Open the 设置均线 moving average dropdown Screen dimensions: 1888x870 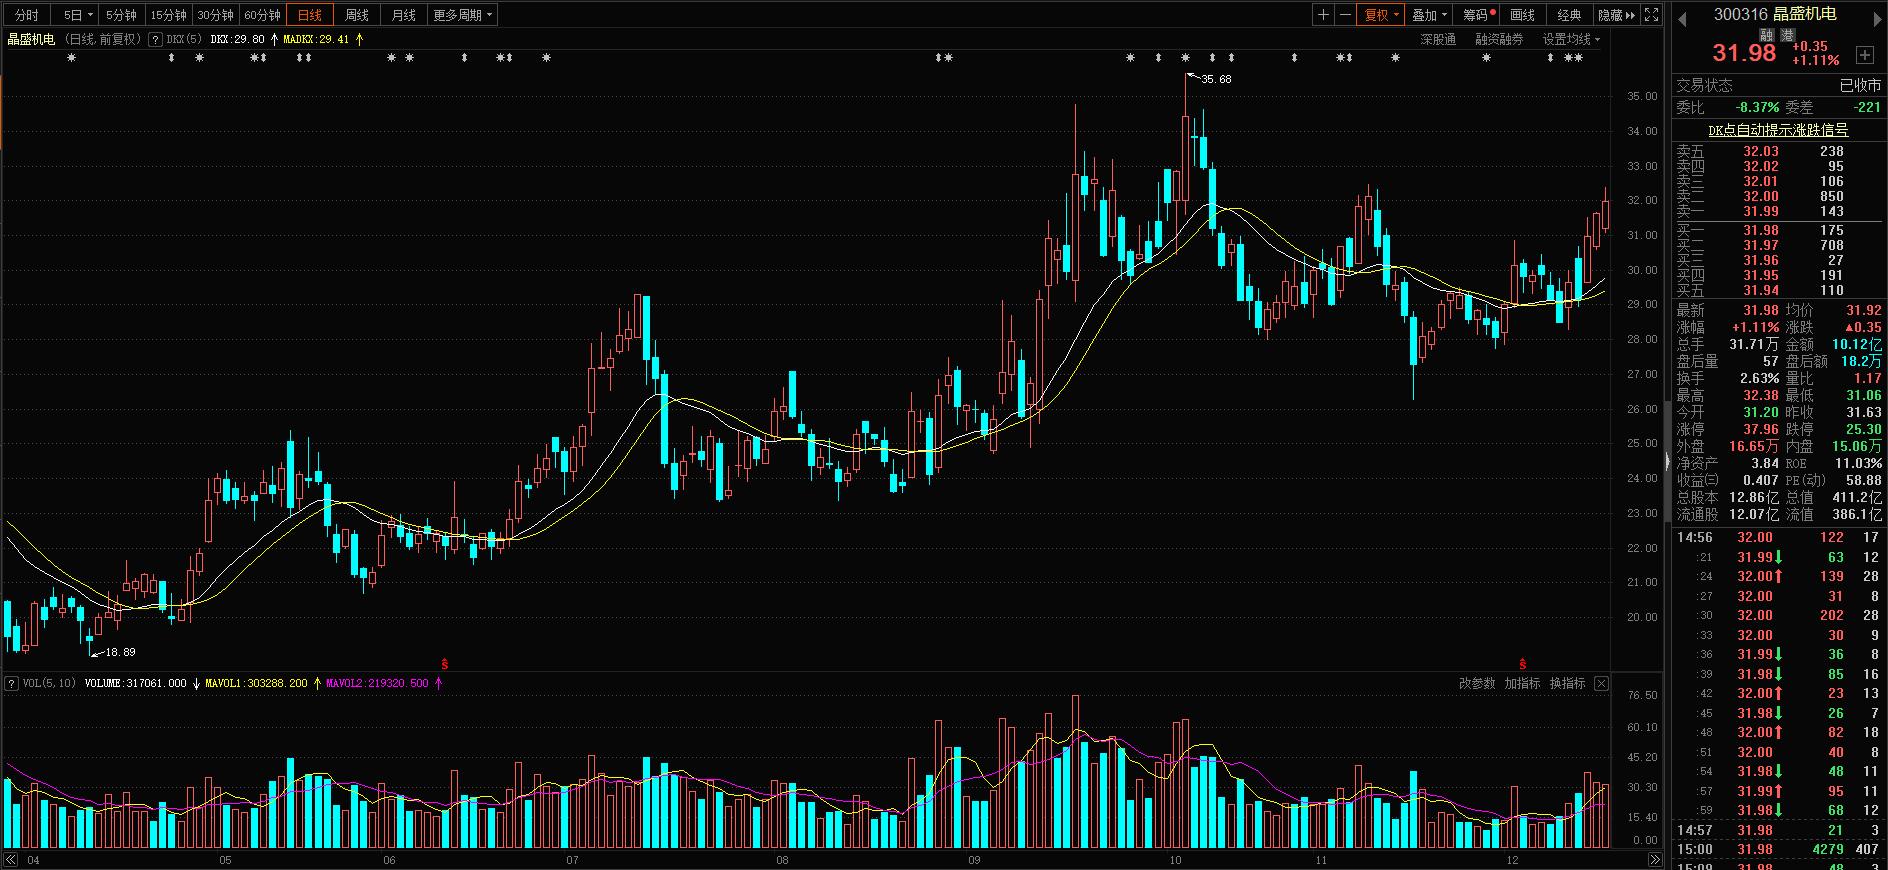(1570, 40)
